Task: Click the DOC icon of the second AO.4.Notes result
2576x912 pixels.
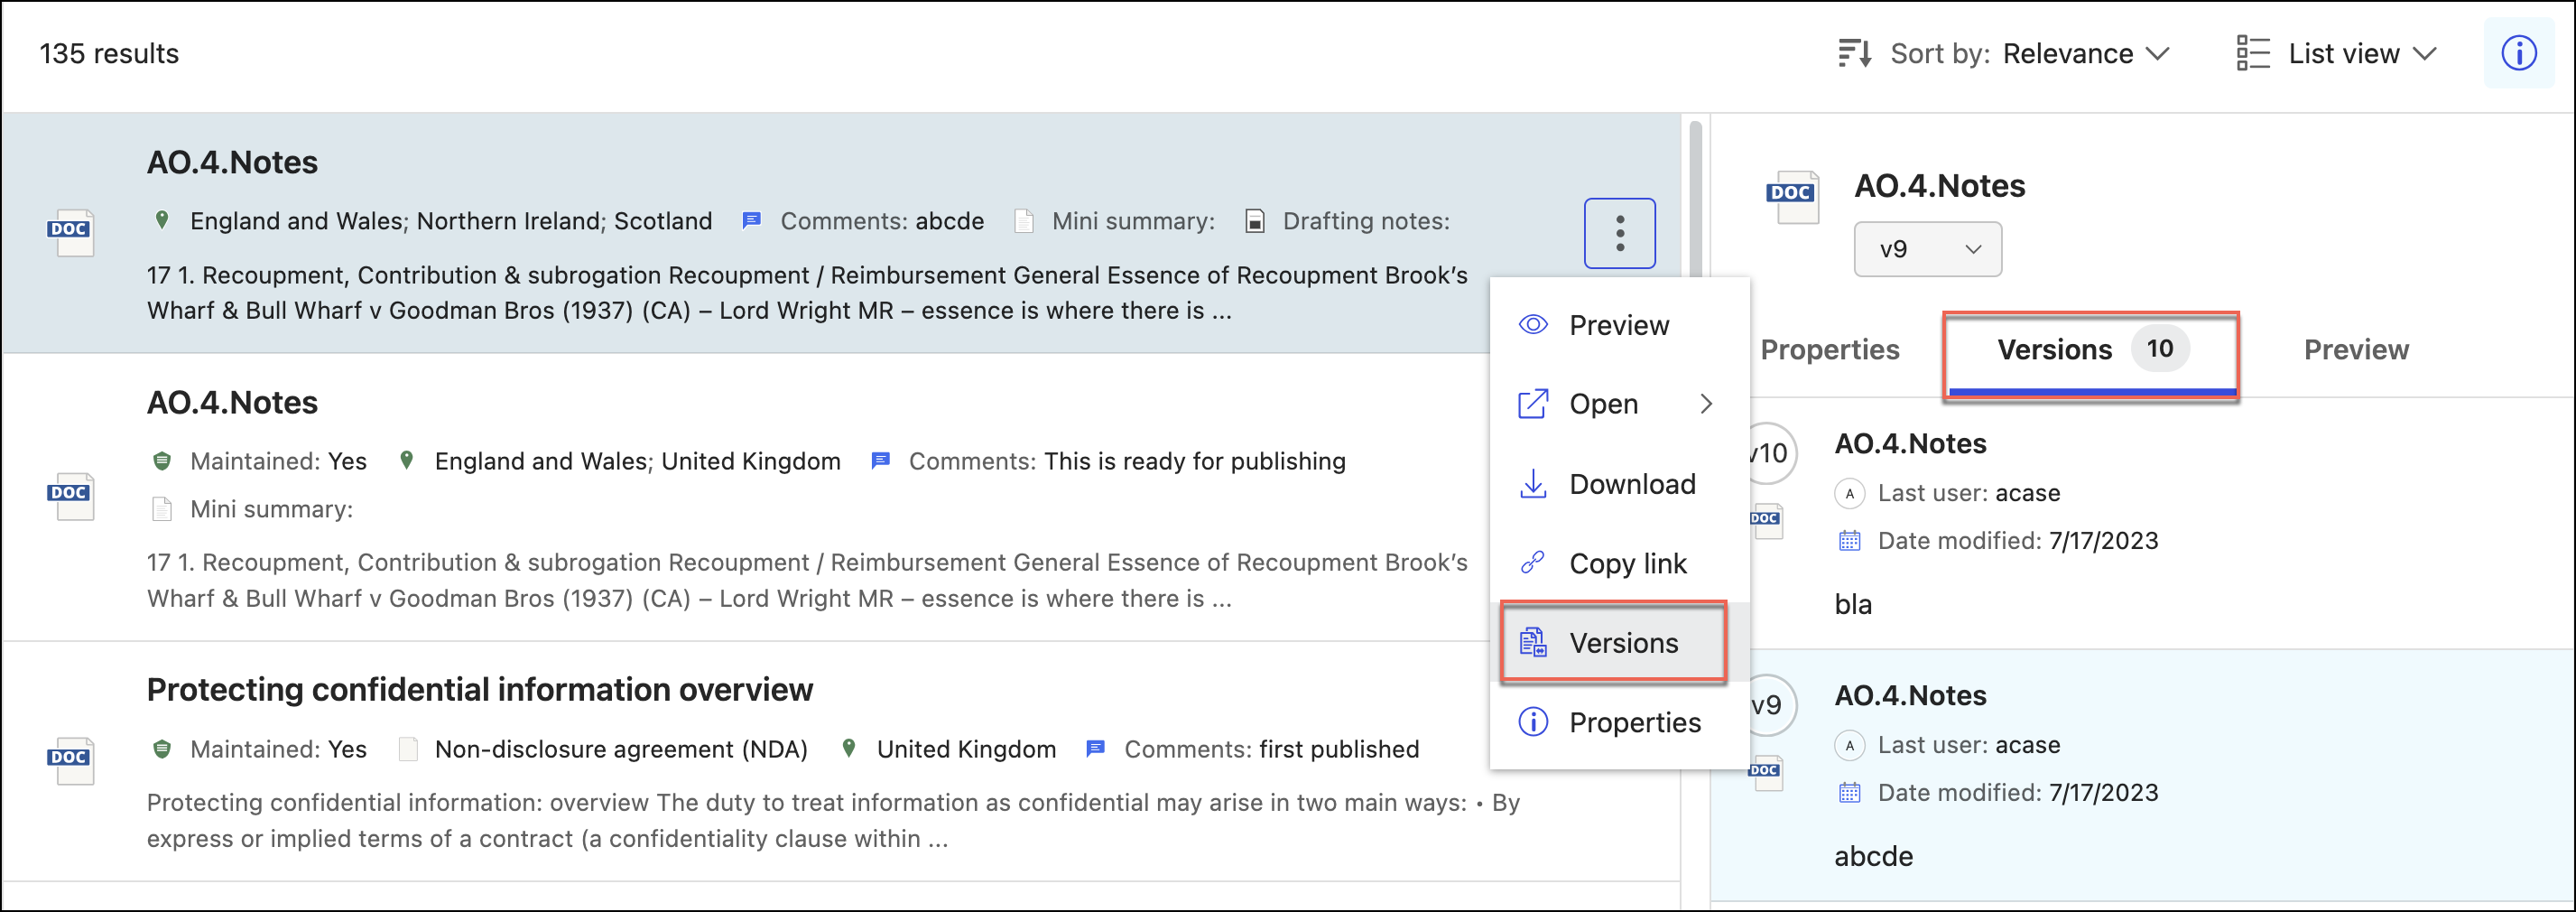Action: click(70, 496)
